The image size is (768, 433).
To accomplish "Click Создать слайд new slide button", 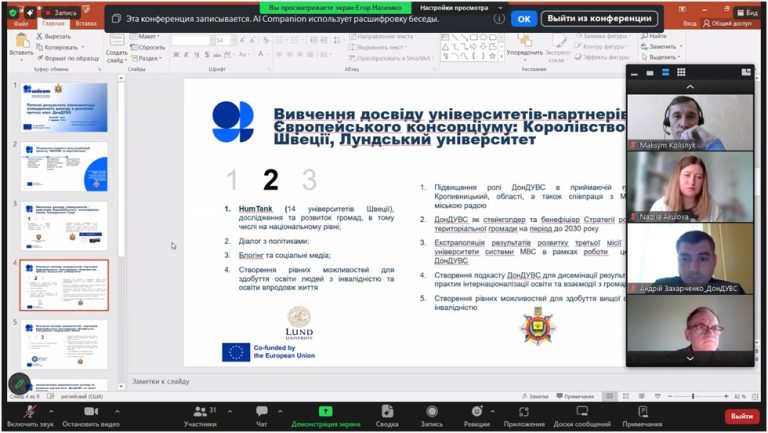I will tap(117, 49).
